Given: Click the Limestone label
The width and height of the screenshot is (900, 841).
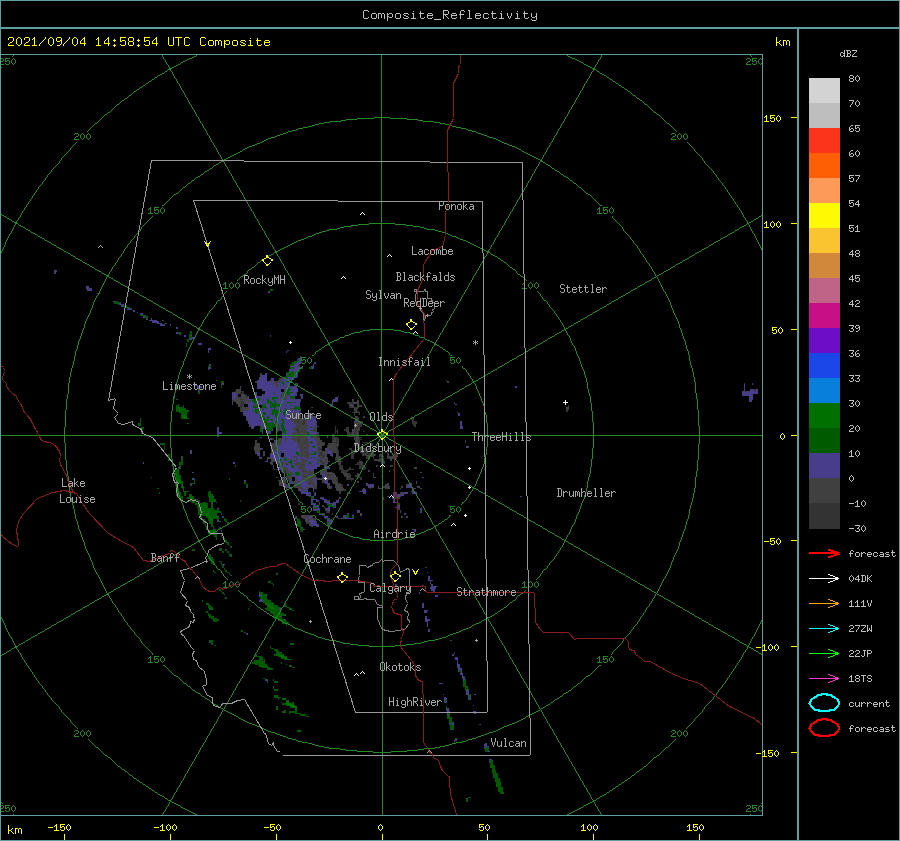Looking at the screenshot, I should [x=189, y=386].
